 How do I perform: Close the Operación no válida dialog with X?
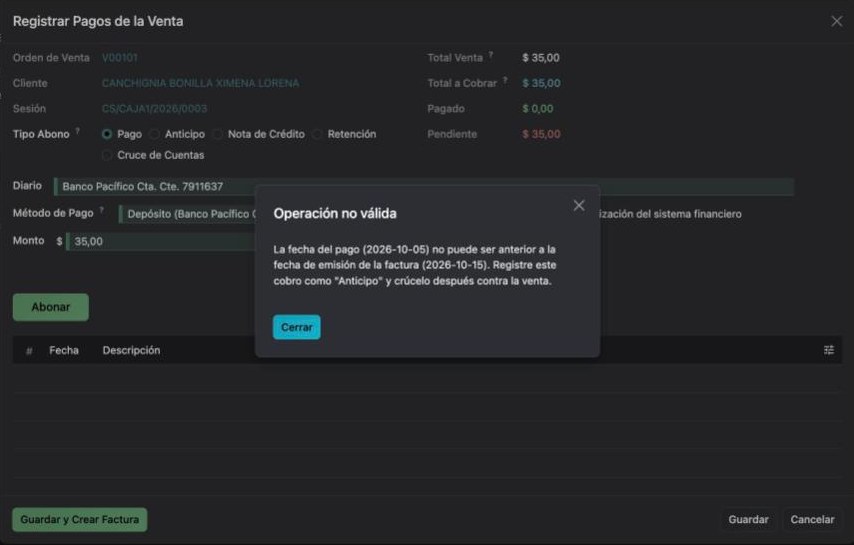tap(579, 206)
